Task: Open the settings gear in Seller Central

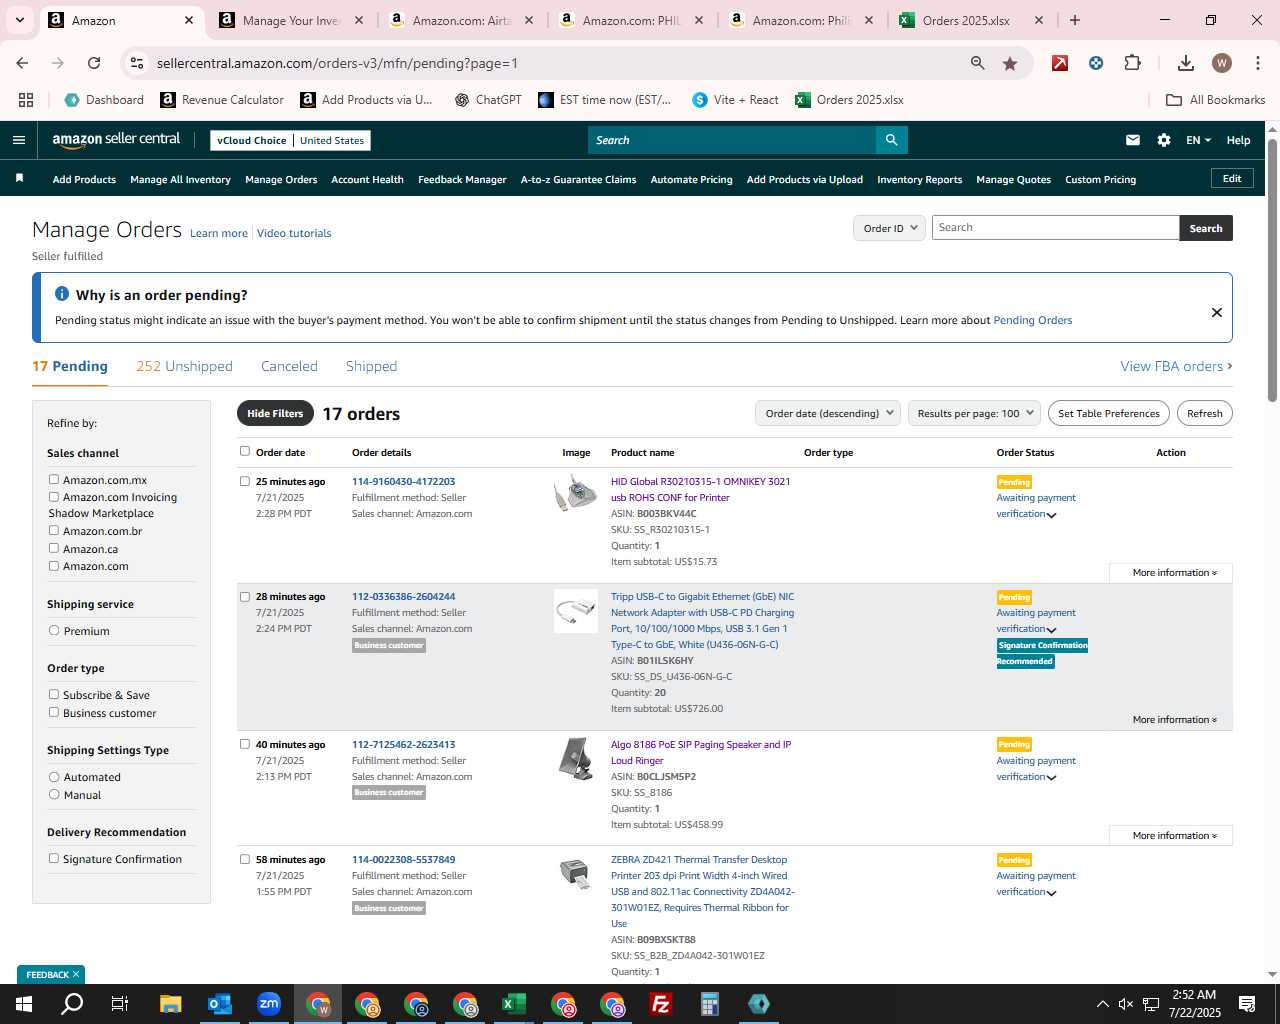Action: [1164, 140]
